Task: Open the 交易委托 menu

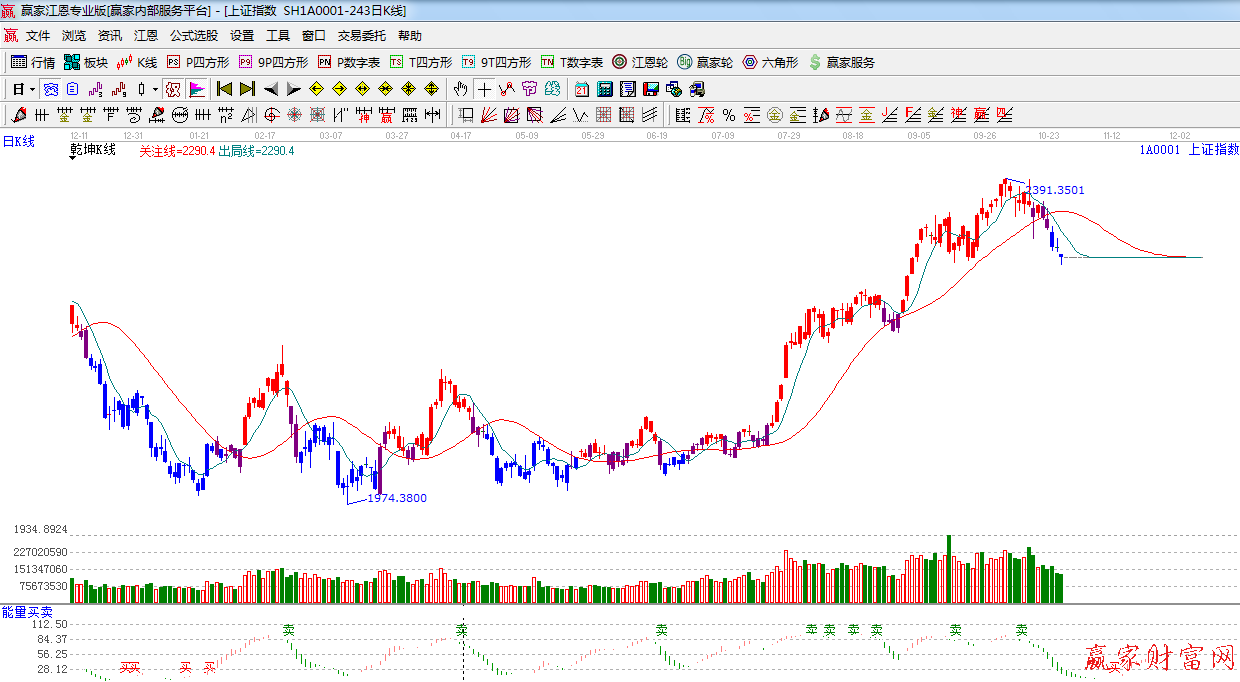Action: 361,36
